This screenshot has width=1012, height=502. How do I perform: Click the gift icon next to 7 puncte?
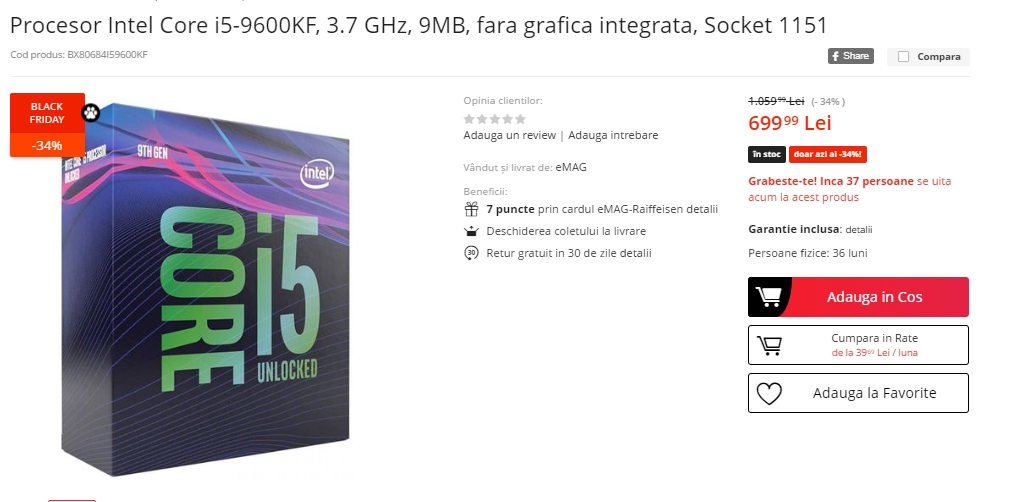tap(471, 209)
